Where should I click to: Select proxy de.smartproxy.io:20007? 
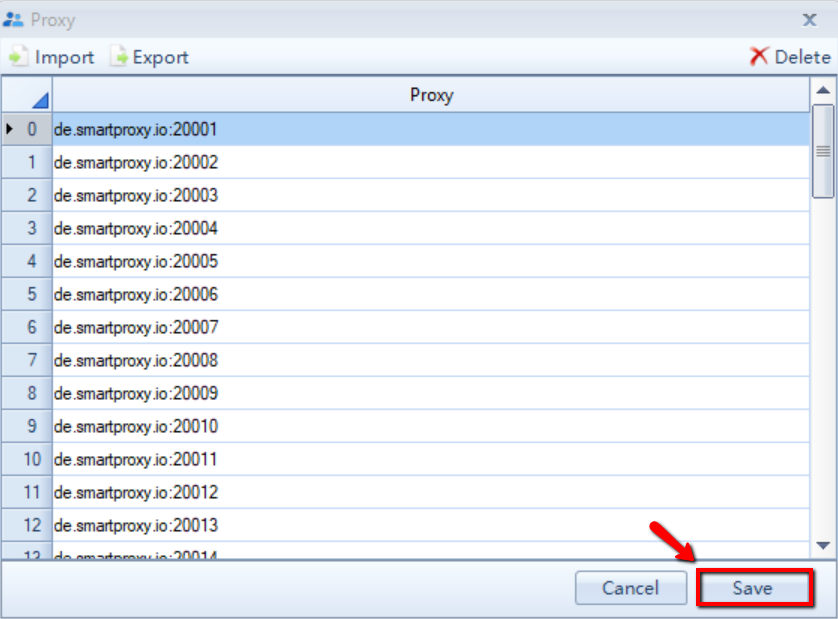tap(431, 327)
